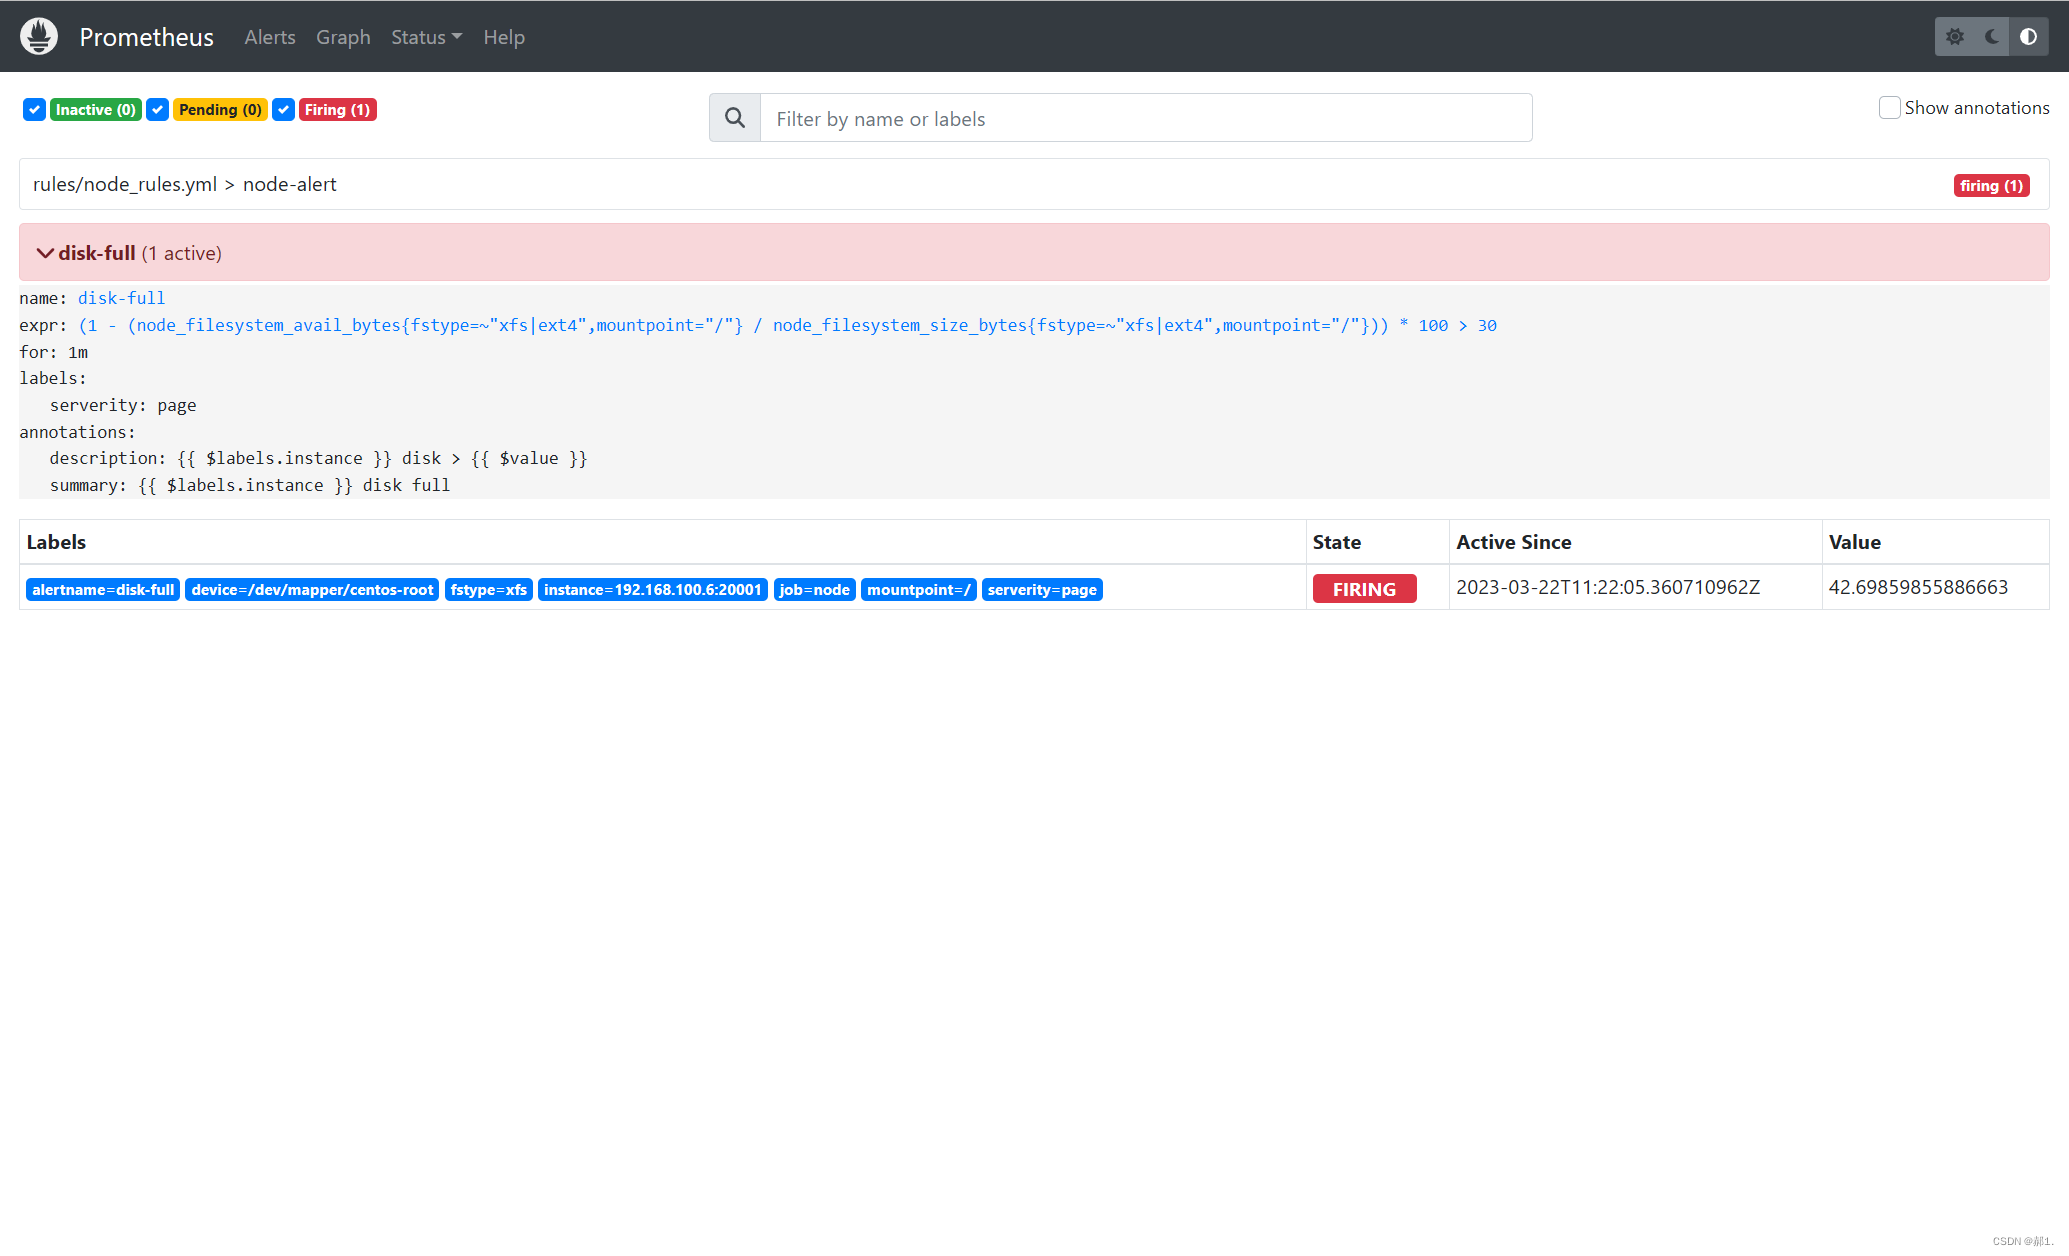This screenshot has height=1256, width=2069.
Task: Follow the disk-full rule name link
Action: coord(121,298)
